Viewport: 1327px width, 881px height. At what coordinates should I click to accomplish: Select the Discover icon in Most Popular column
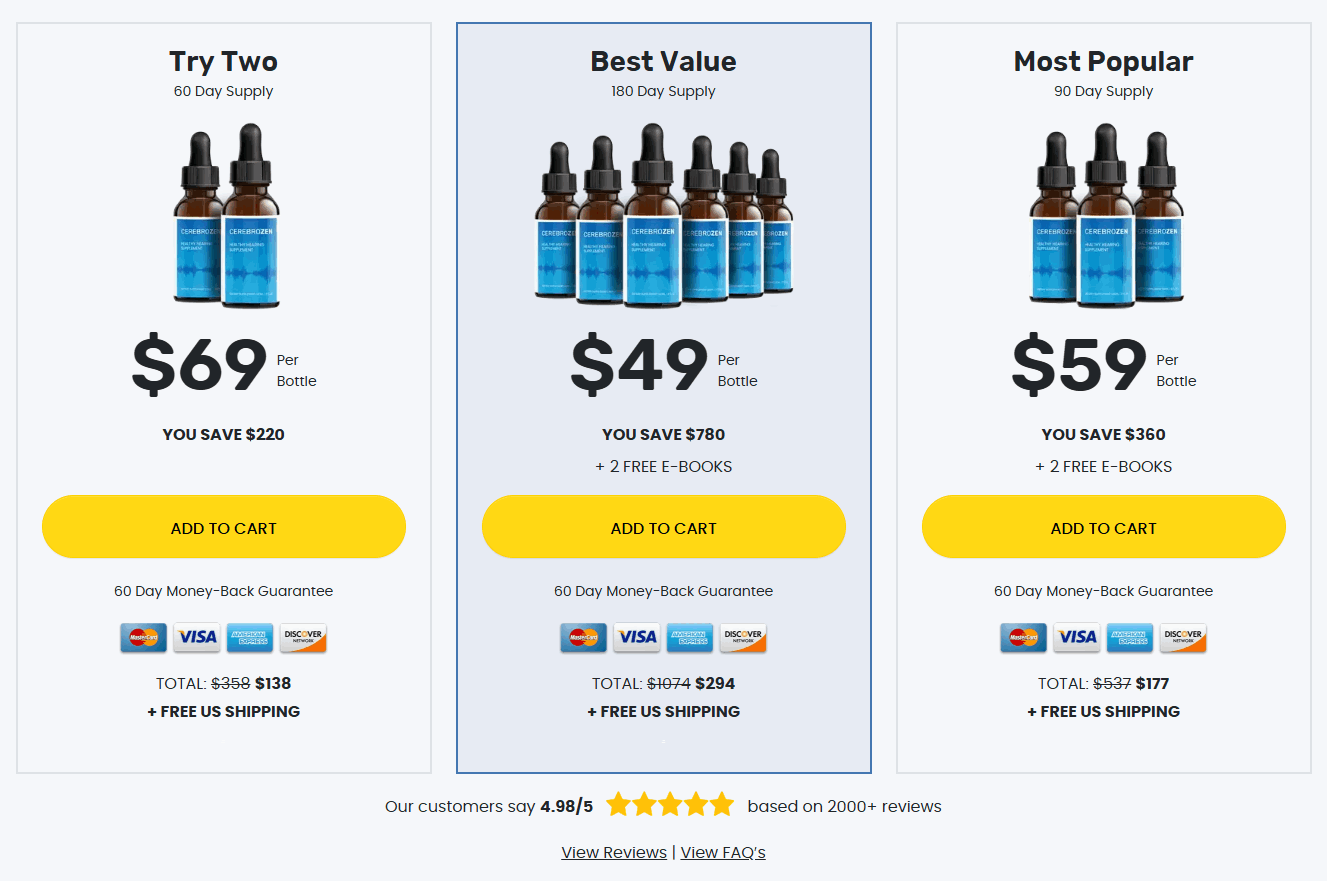pyautogui.click(x=1183, y=638)
